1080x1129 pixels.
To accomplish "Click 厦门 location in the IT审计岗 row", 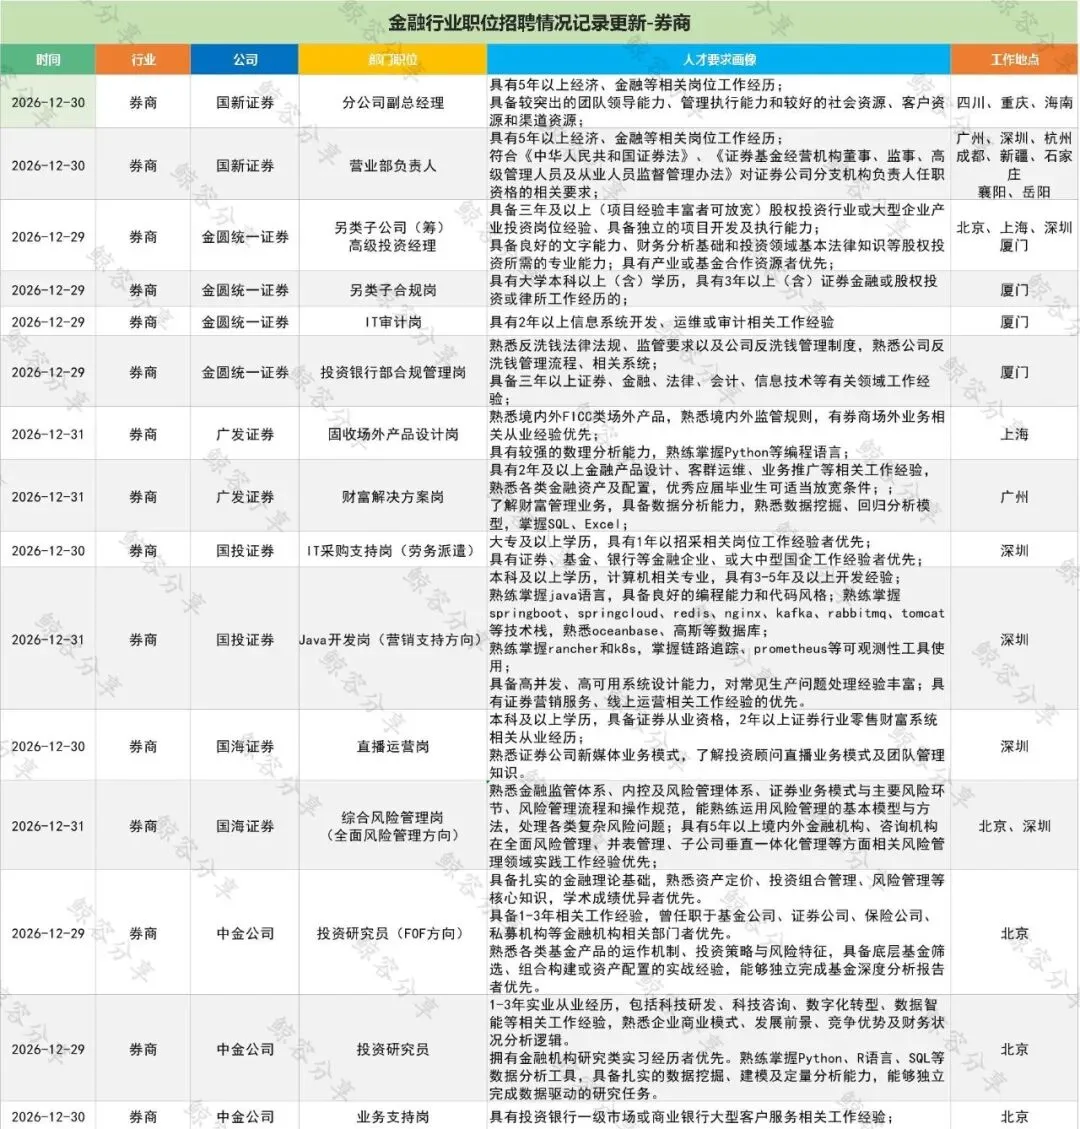I will (x=1014, y=321).
